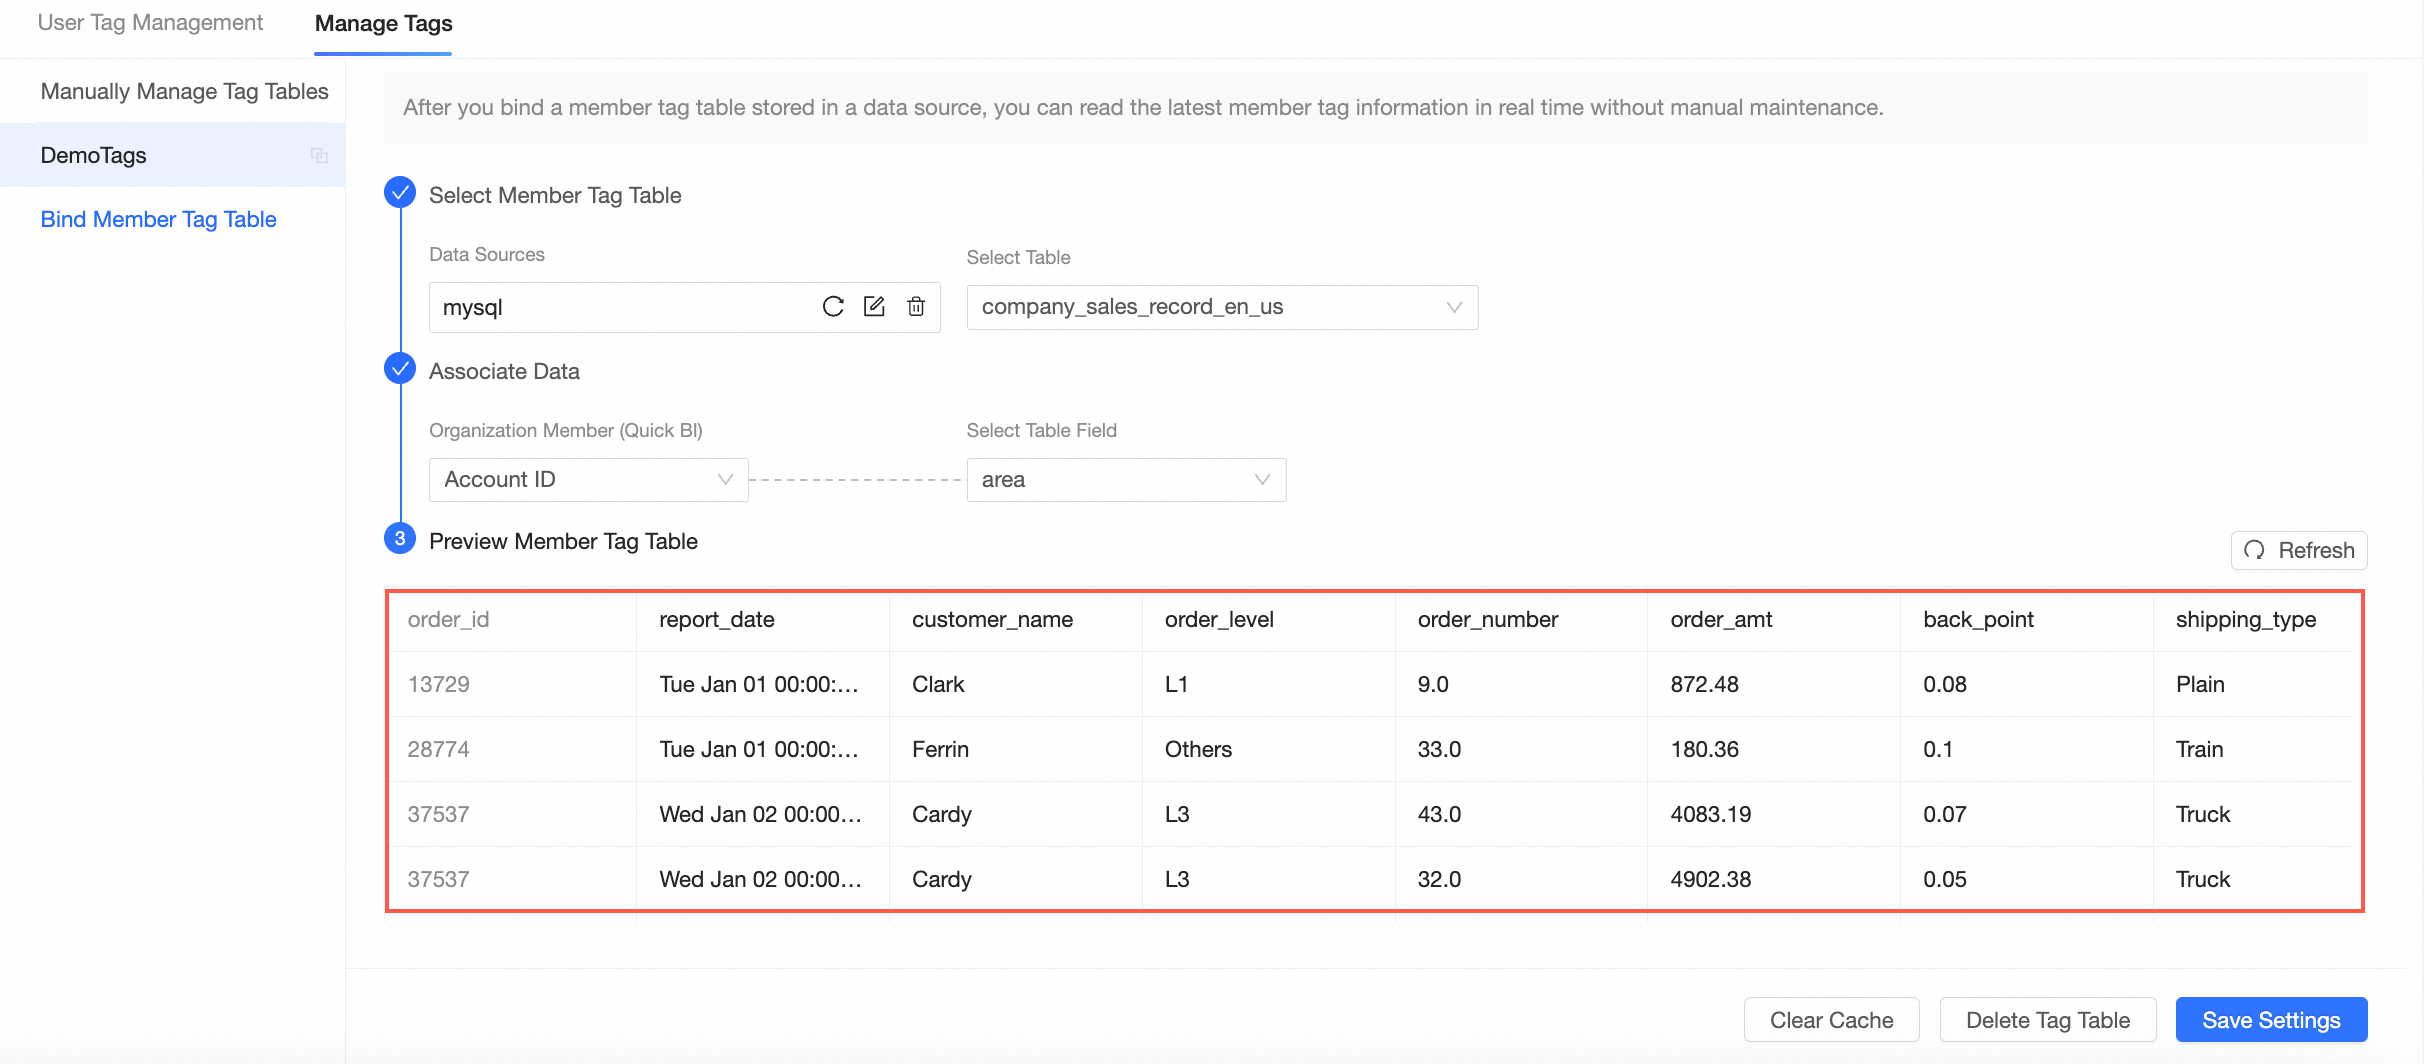The image size is (2424, 1064).
Task: Select the Manage Tags tab
Action: [x=383, y=23]
